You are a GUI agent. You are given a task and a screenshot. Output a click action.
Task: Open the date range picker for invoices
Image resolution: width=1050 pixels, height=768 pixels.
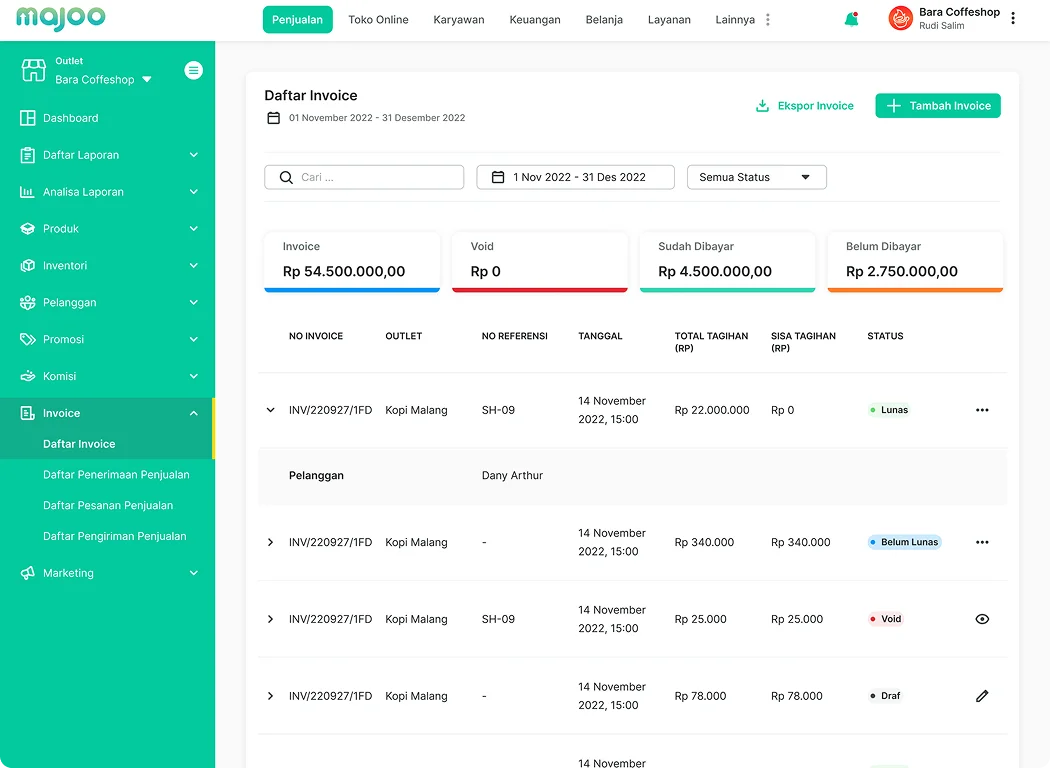[x=575, y=177]
